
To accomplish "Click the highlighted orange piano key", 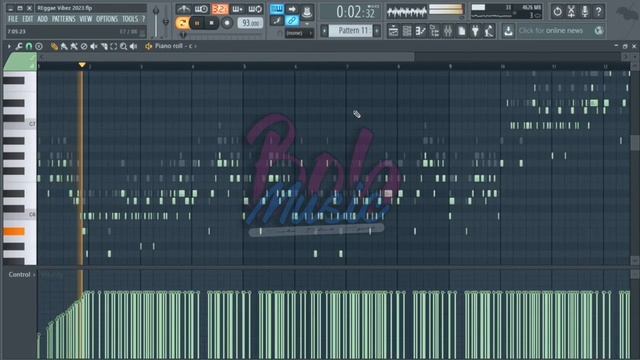I will [x=14, y=232].
